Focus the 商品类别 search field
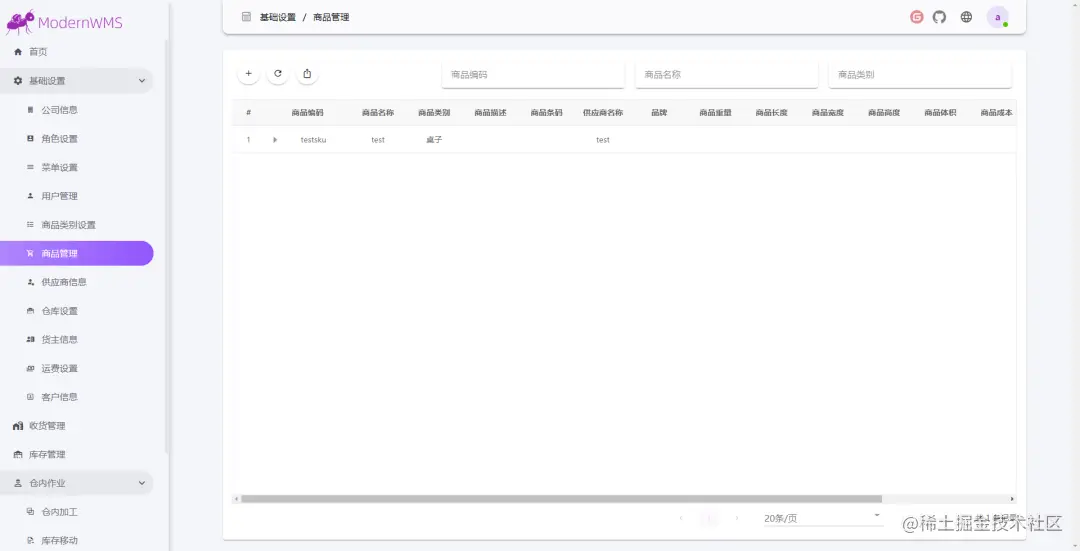This screenshot has width=1080, height=551. pos(920,74)
